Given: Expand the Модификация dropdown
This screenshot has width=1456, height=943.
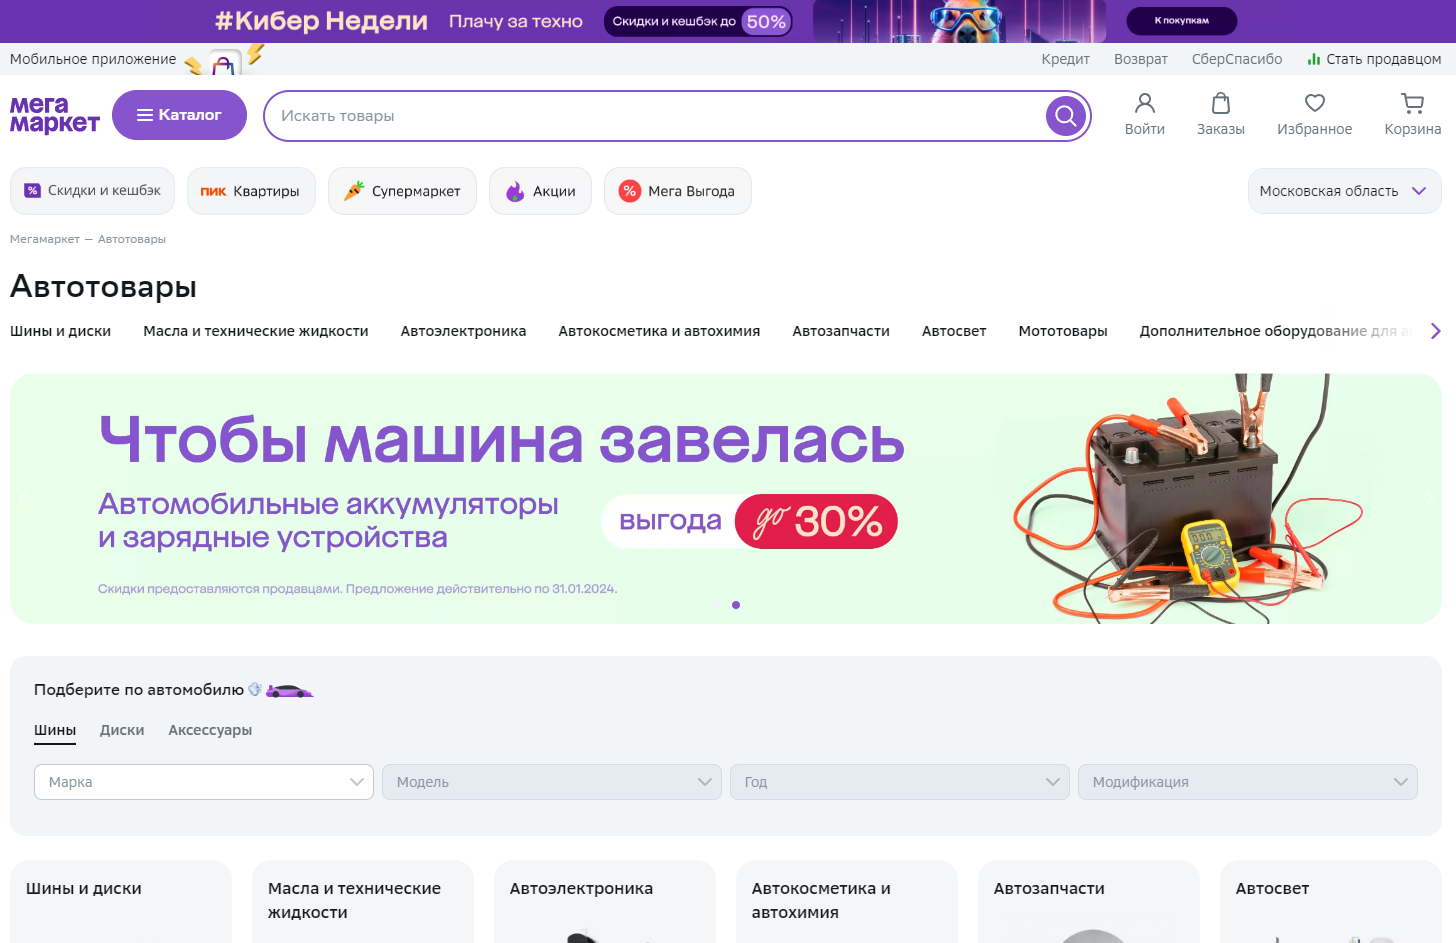Looking at the screenshot, I should (1248, 782).
